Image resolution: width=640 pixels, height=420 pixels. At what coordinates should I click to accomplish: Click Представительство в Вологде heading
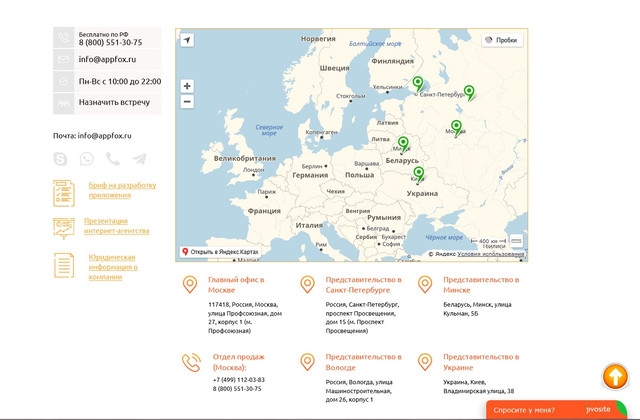pos(363,362)
